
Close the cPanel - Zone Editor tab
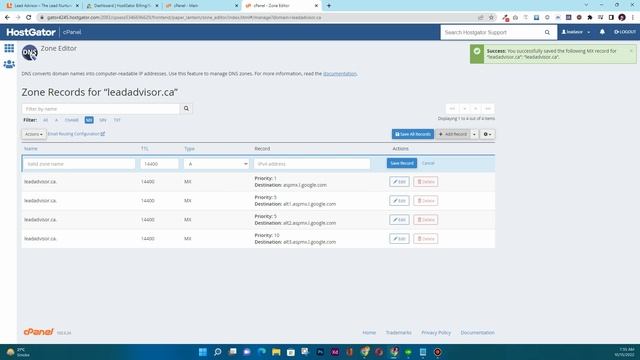pos(316,6)
